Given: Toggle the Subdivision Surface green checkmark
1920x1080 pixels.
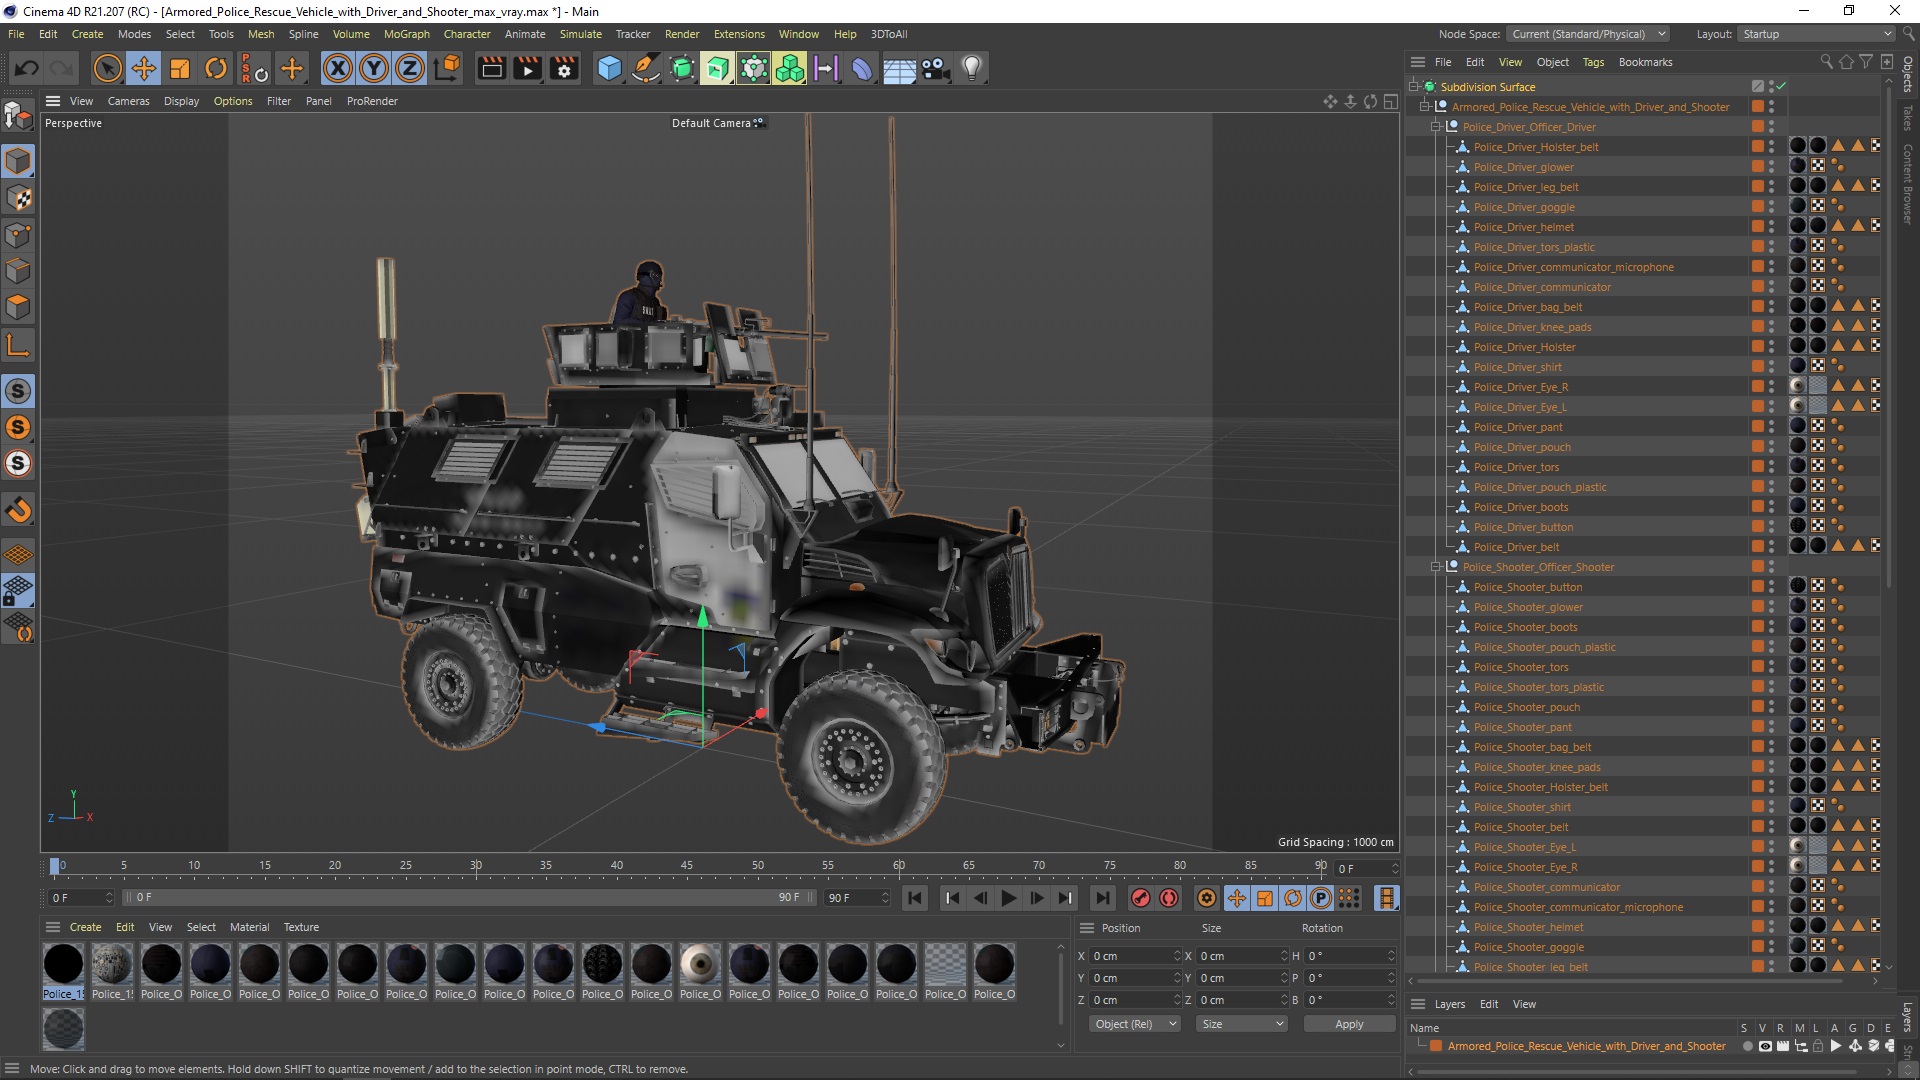Looking at the screenshot, I should [1781, 86].
